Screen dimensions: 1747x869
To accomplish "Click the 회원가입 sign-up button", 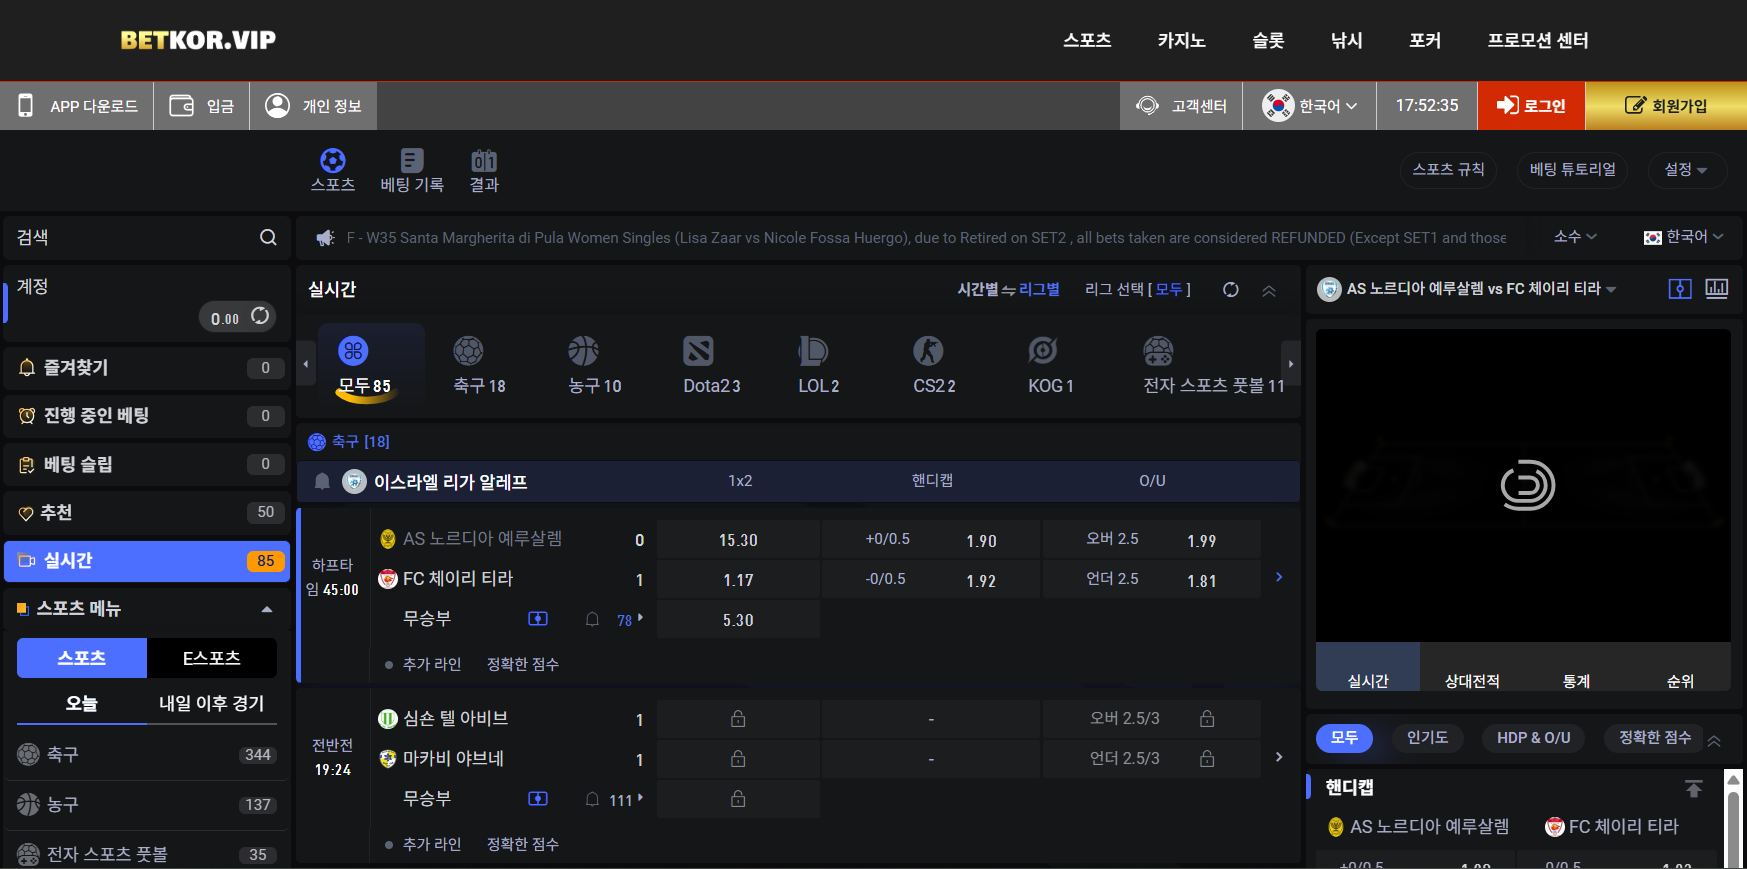I will click(1666, 106).
